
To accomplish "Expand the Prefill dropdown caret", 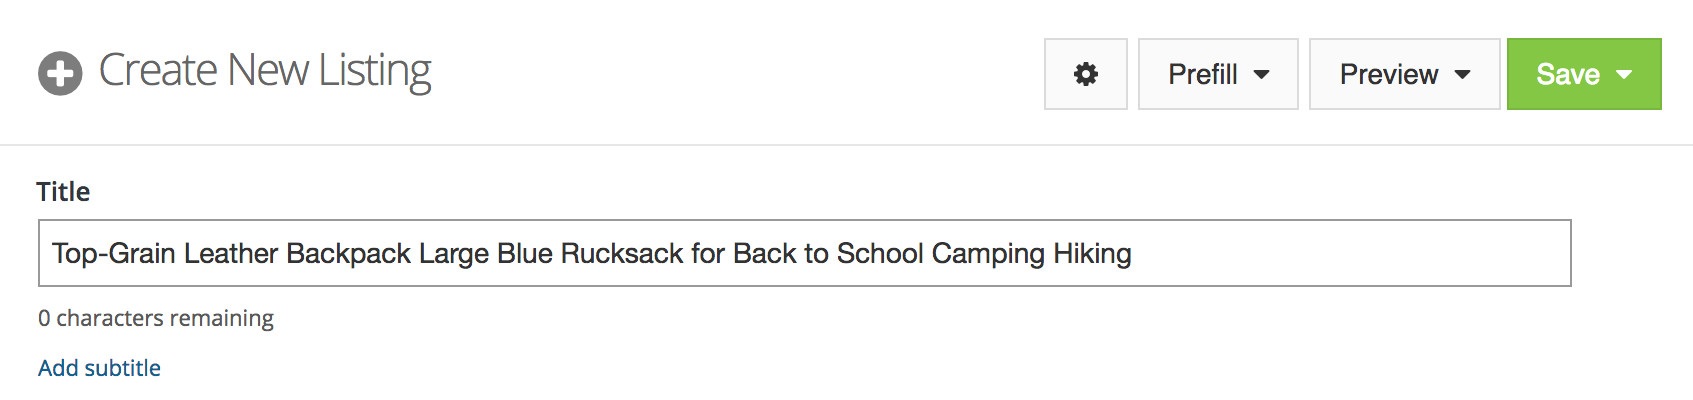I will 1261,74.
